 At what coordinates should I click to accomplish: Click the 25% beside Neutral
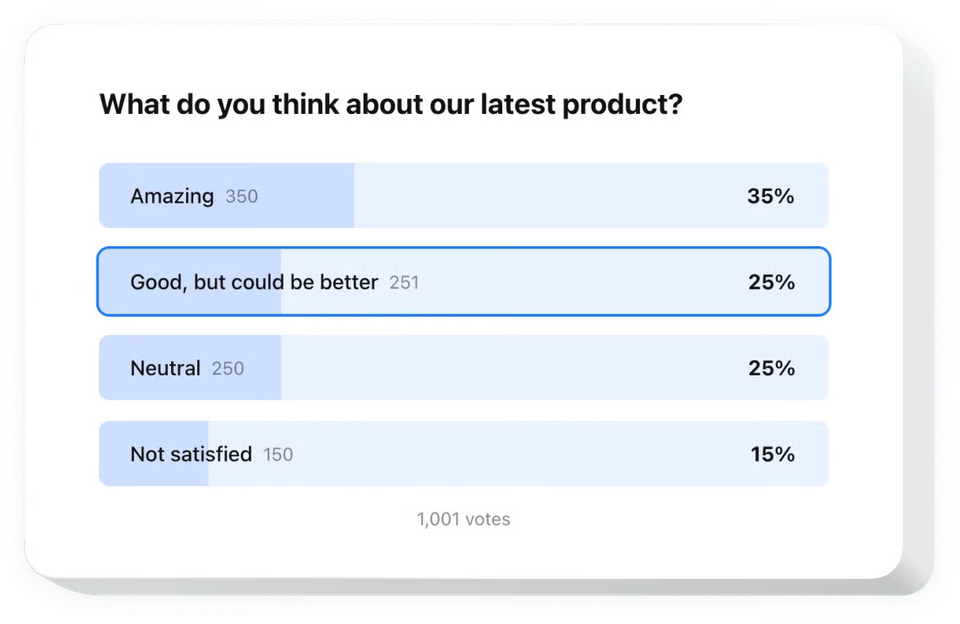[770, 368]
